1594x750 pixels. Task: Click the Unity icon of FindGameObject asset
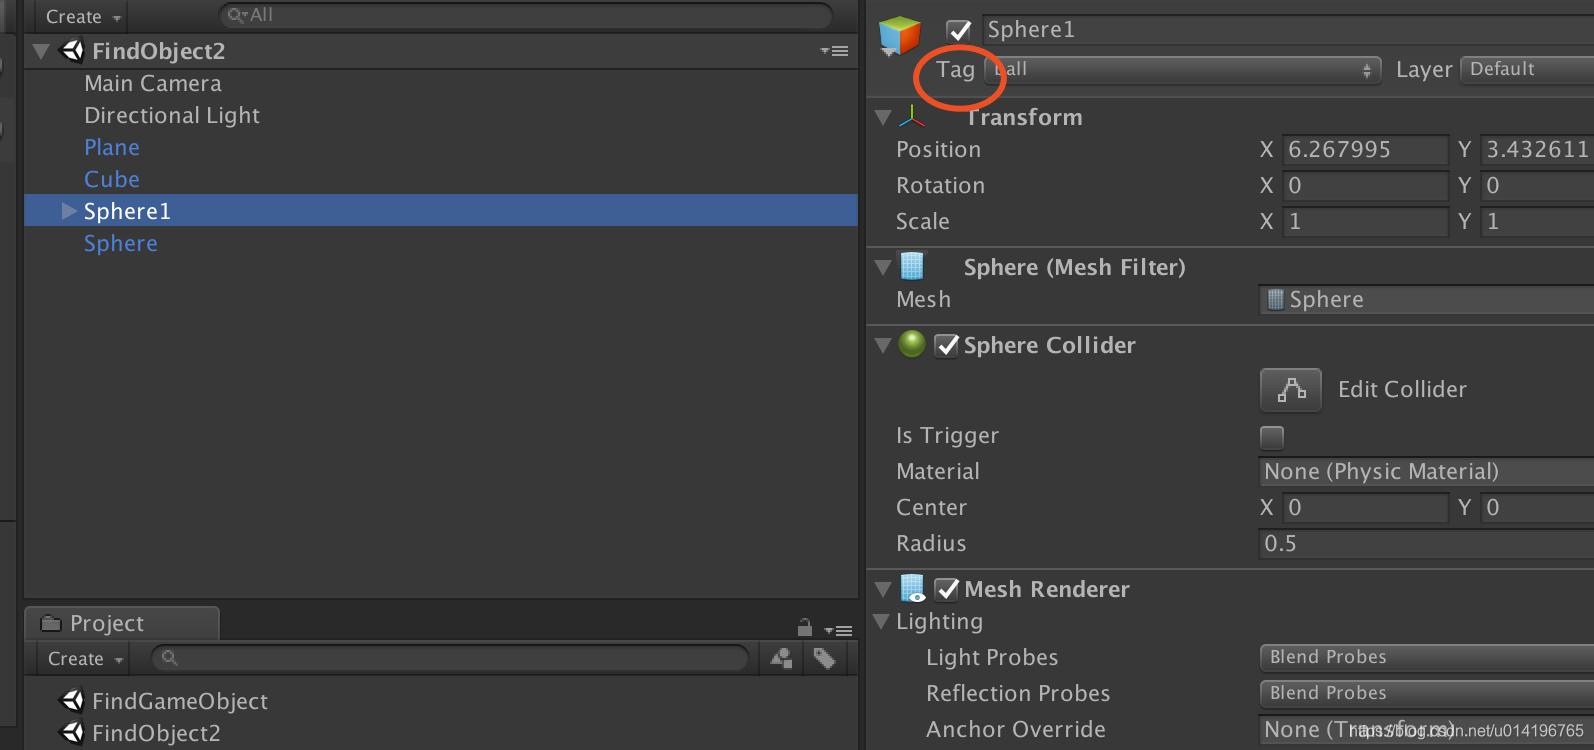click(72, 700)
